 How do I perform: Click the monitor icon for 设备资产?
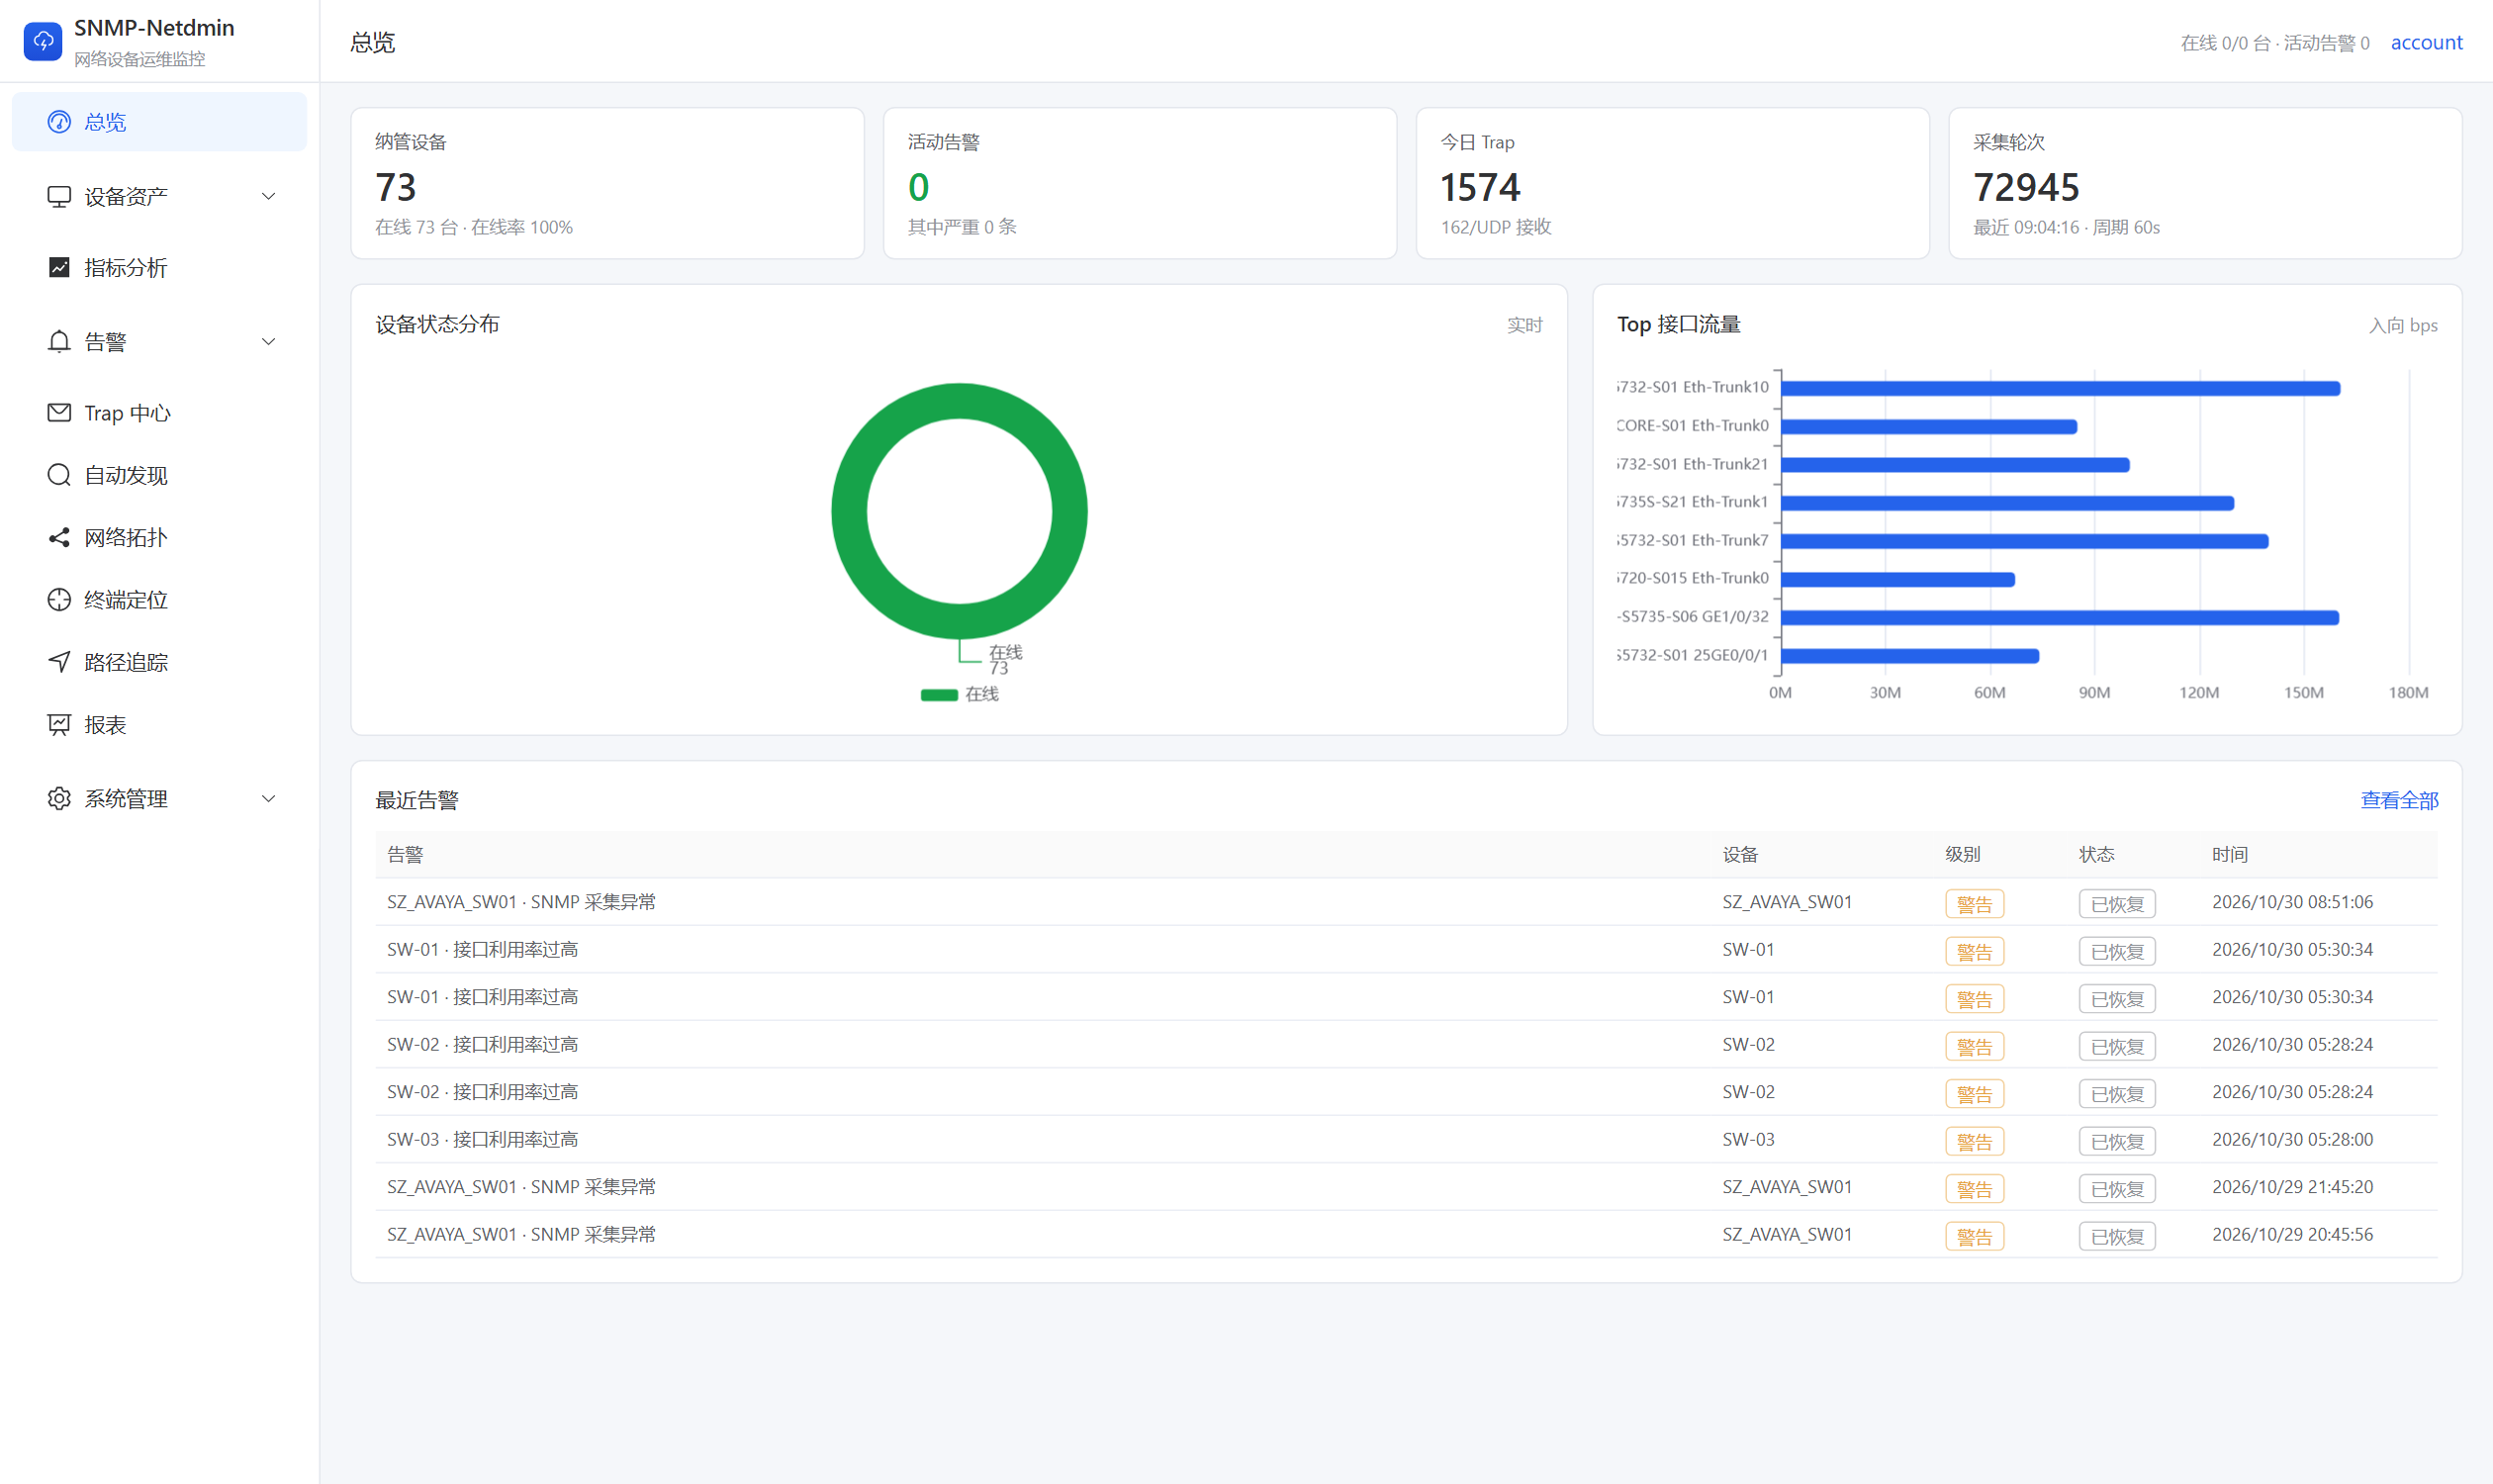point(59,196)
